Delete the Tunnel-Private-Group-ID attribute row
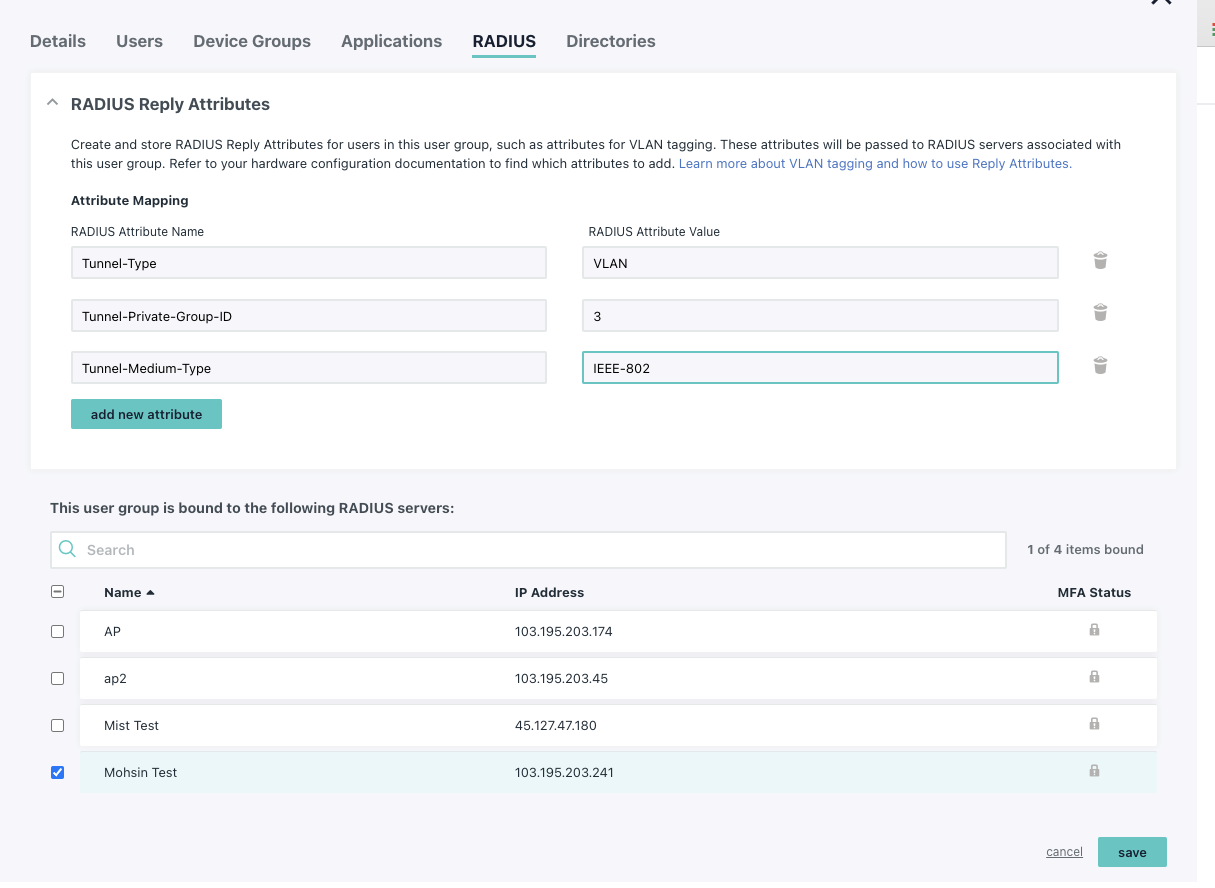Viewport: 1215px width, 888px height. (x=1100, y=313)
